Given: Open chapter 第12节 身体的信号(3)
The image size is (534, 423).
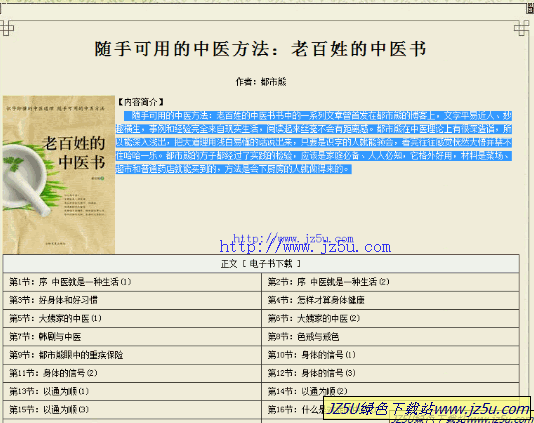Looking at the screenshot, I should click(312, 373).
